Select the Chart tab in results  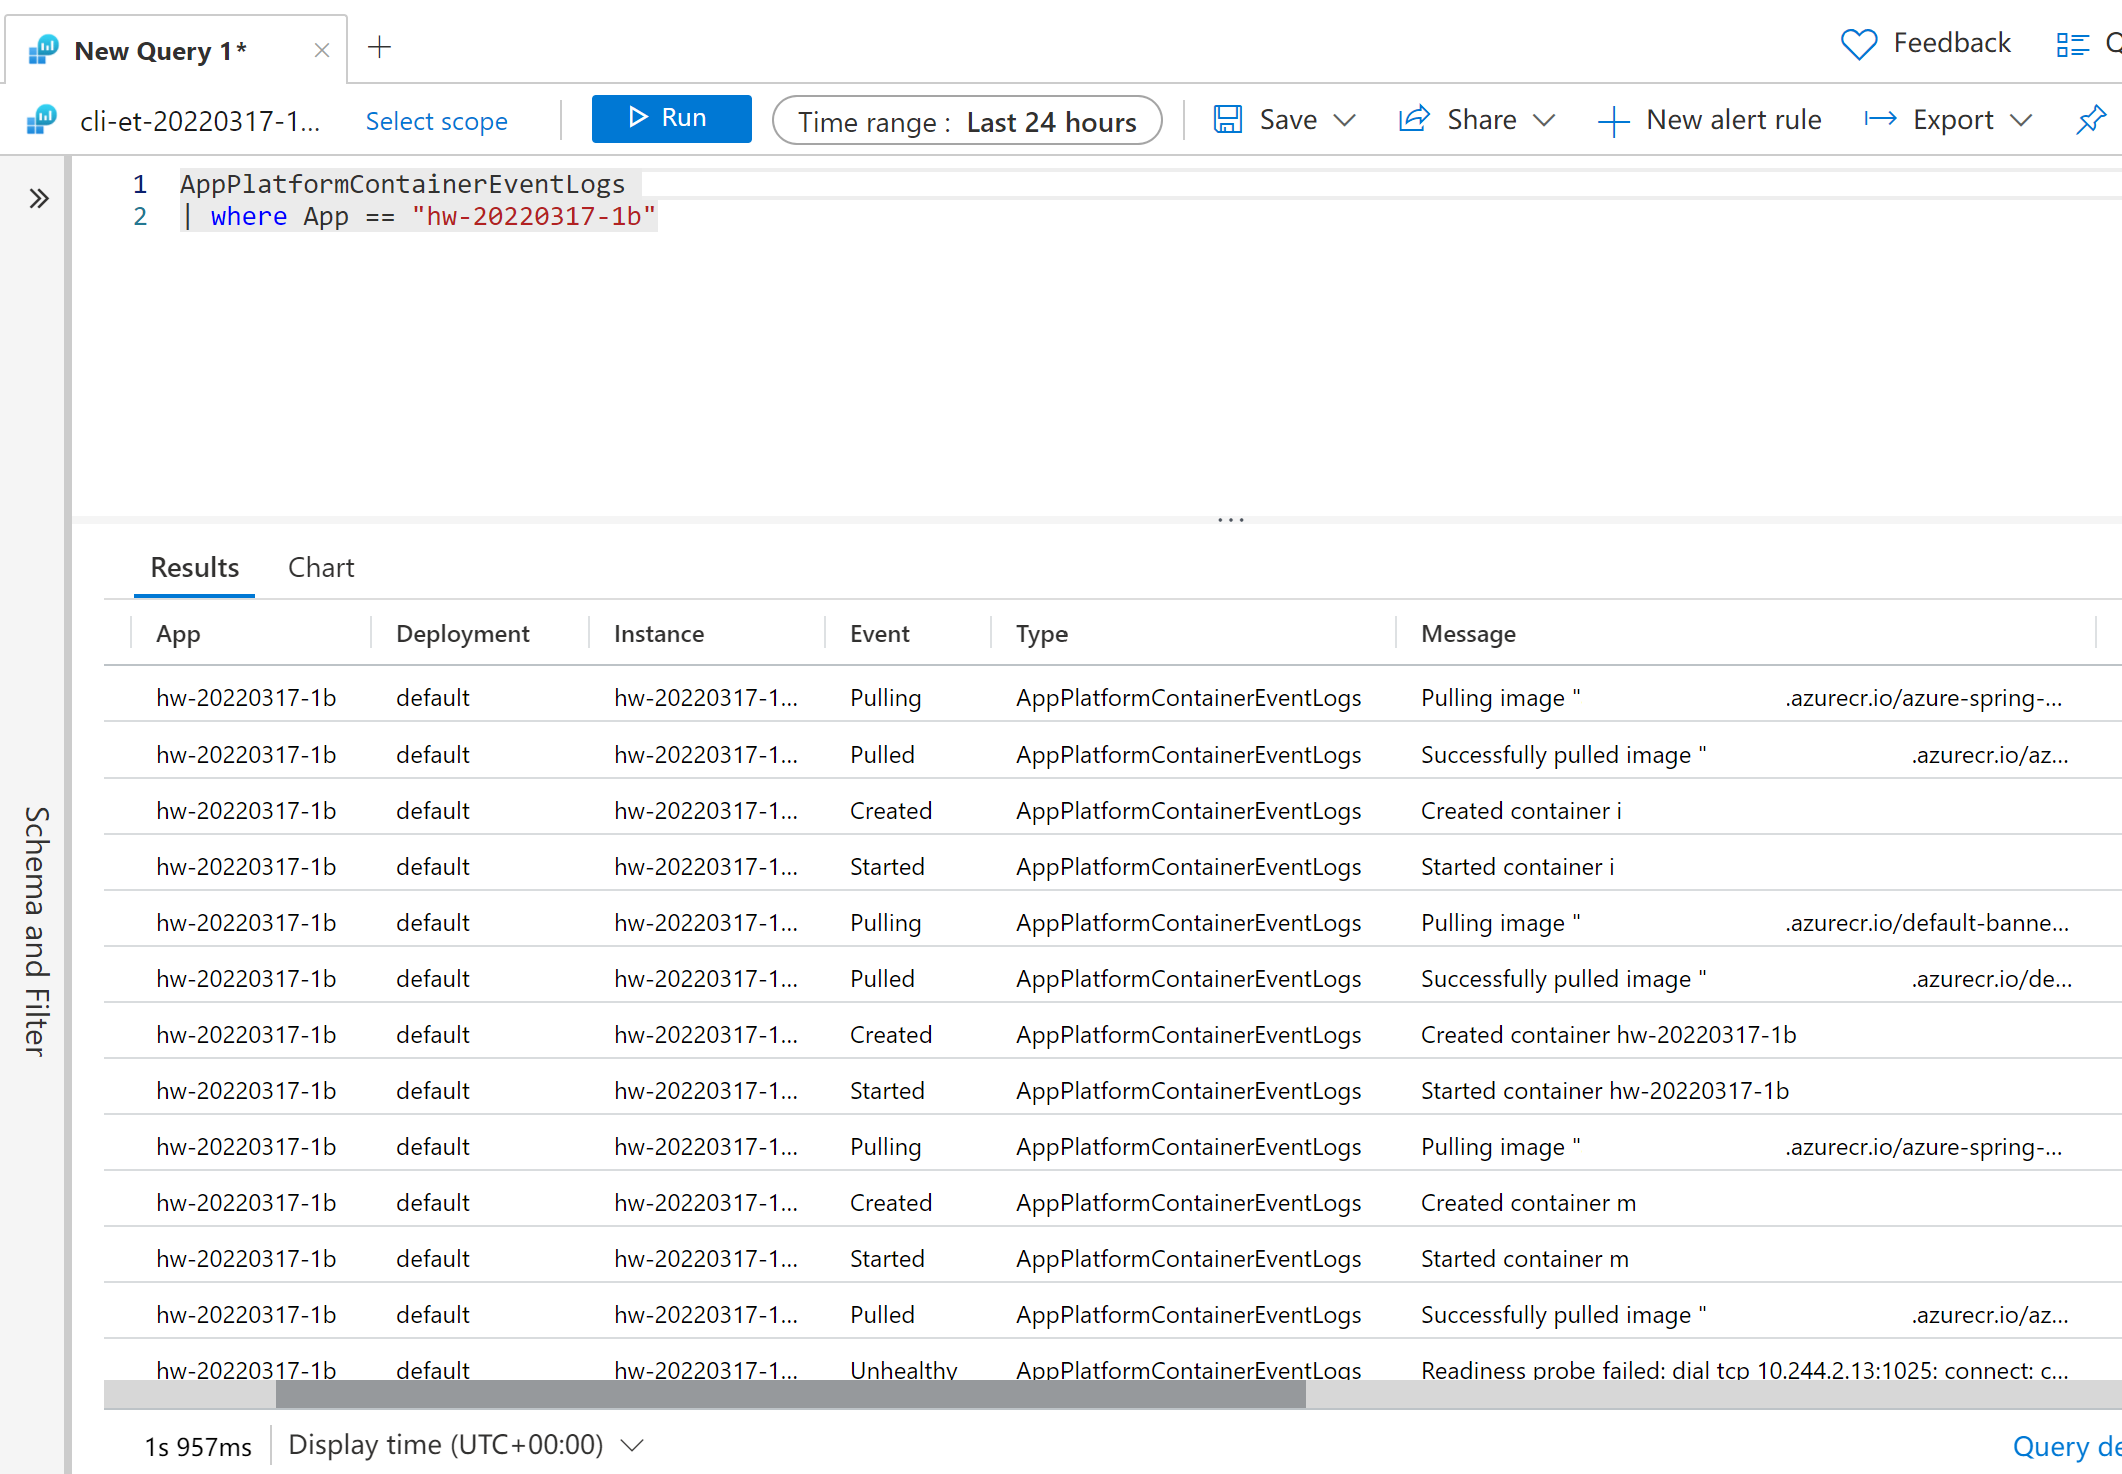click(x=321, y=568)
